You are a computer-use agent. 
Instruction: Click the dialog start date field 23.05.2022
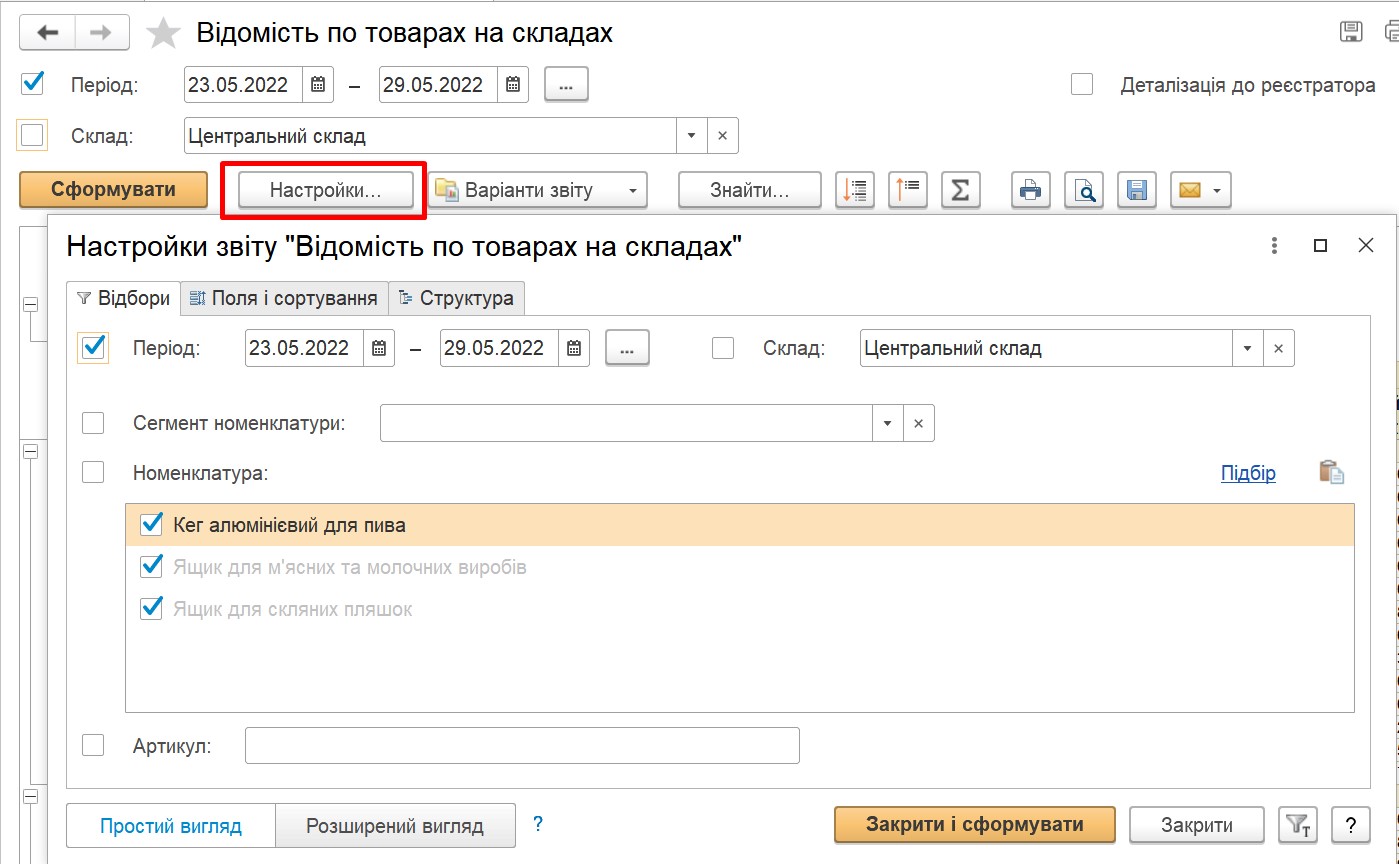pos(305,349)
